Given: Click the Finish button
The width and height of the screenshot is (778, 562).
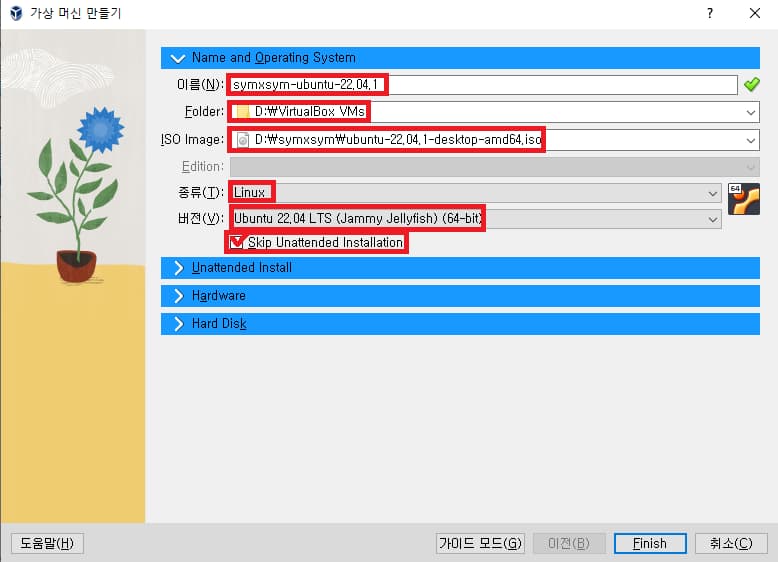Looking at the screenshot, I should tap(650, 544).
